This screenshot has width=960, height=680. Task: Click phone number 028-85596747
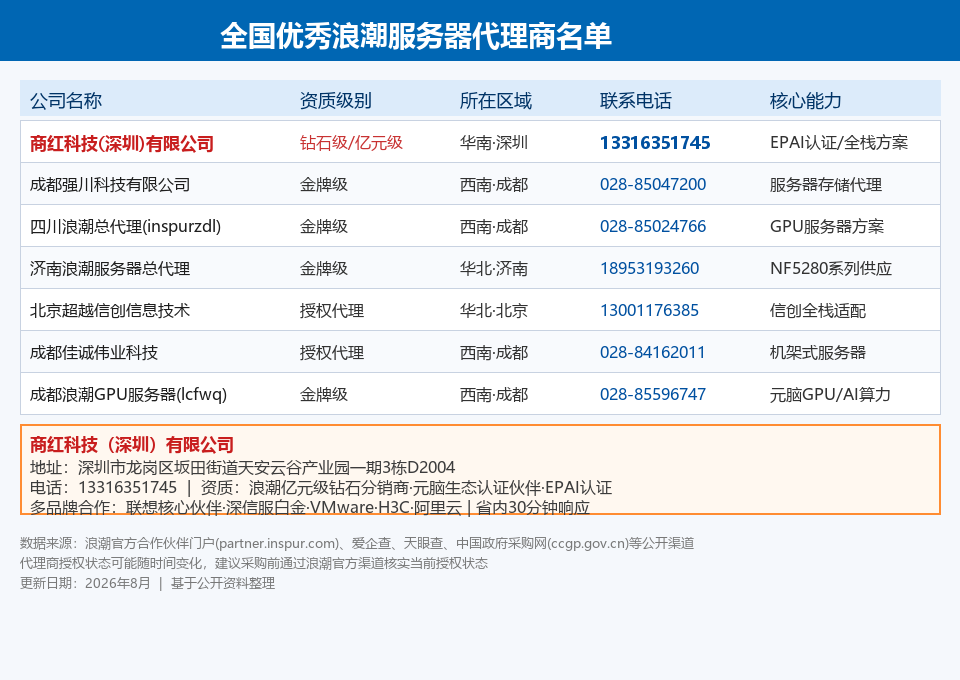pos(653,394)
